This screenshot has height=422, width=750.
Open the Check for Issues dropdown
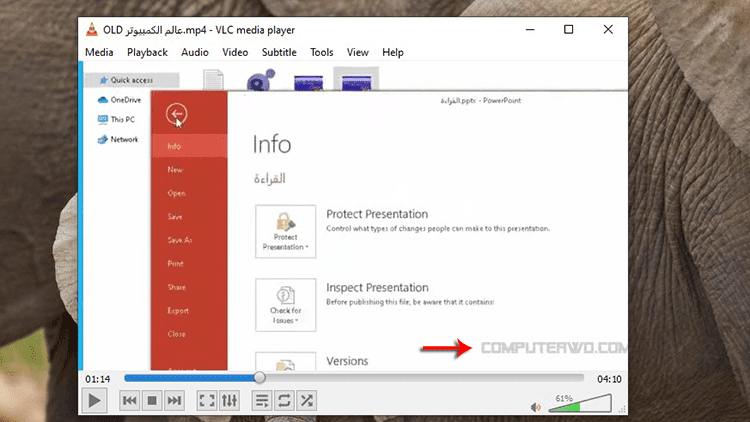coord(286,305)
